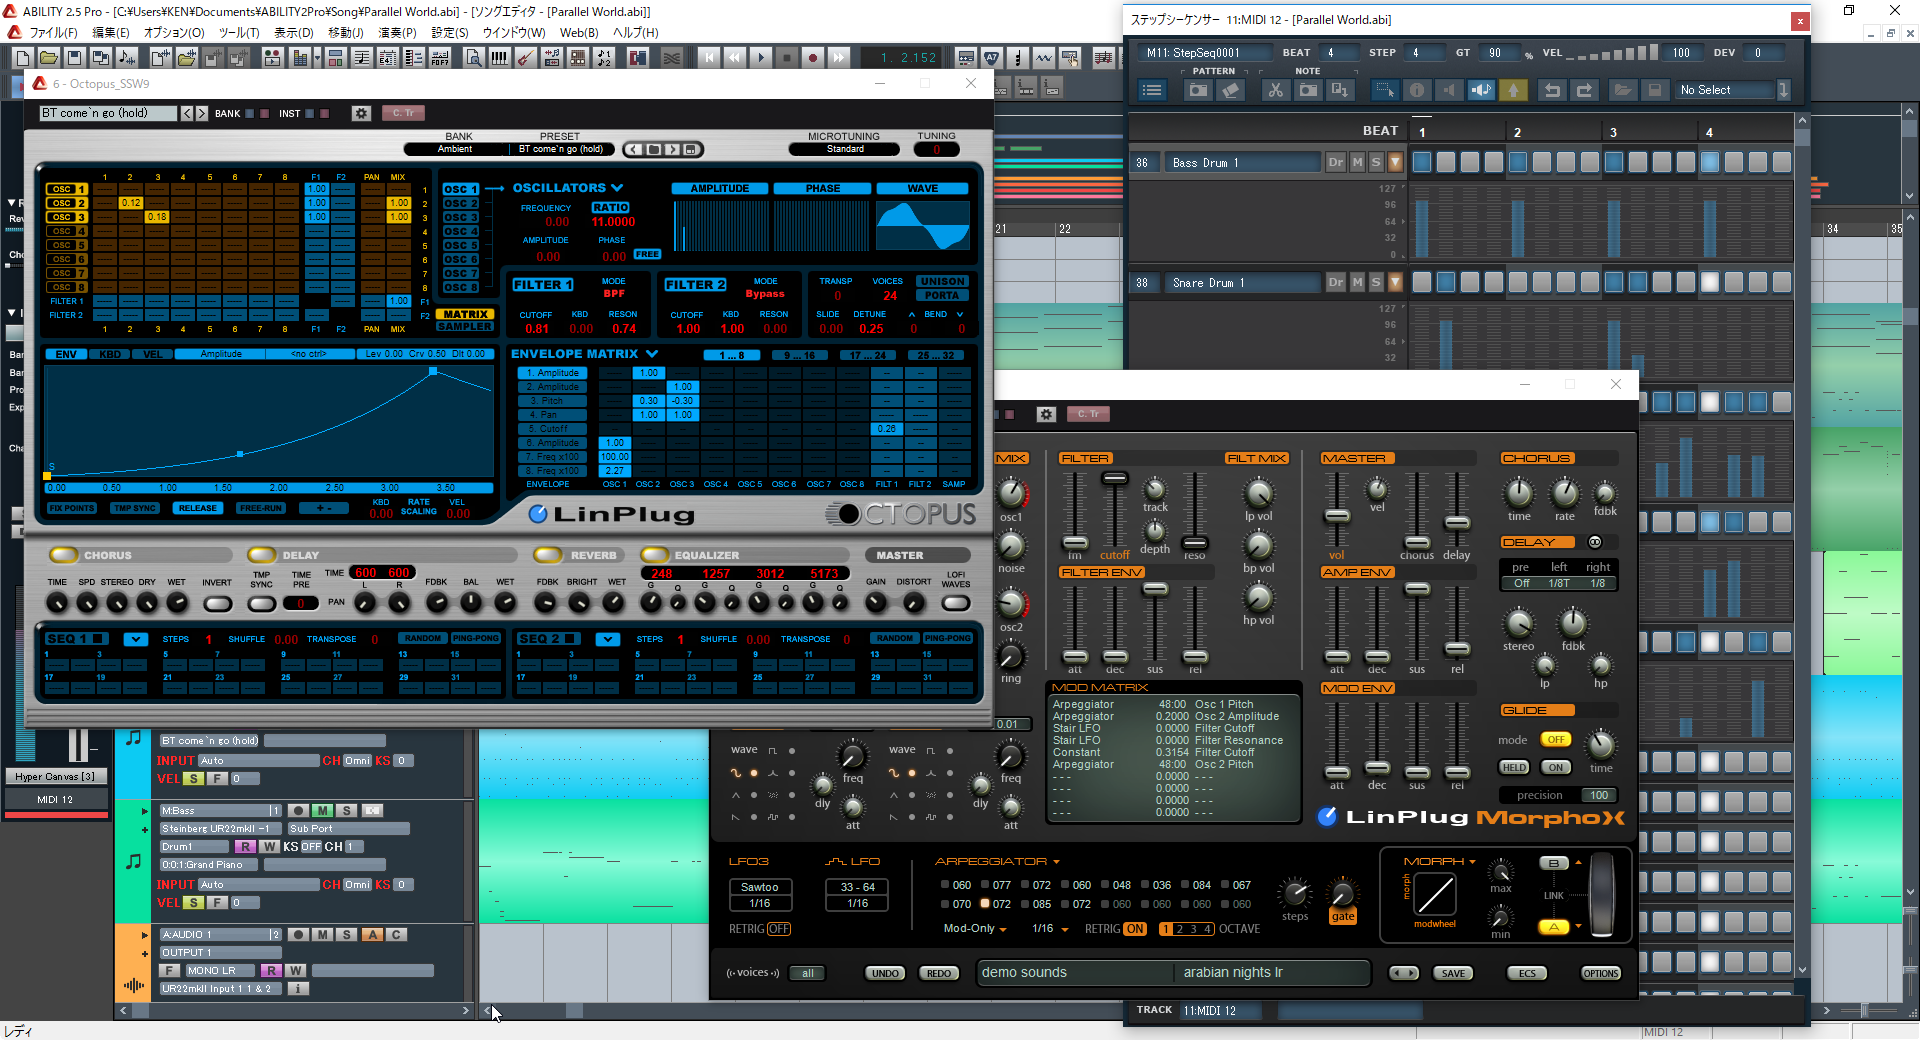
Task: Toggle the Octopus EQUALIZER switch
Action: coord(655,555)
